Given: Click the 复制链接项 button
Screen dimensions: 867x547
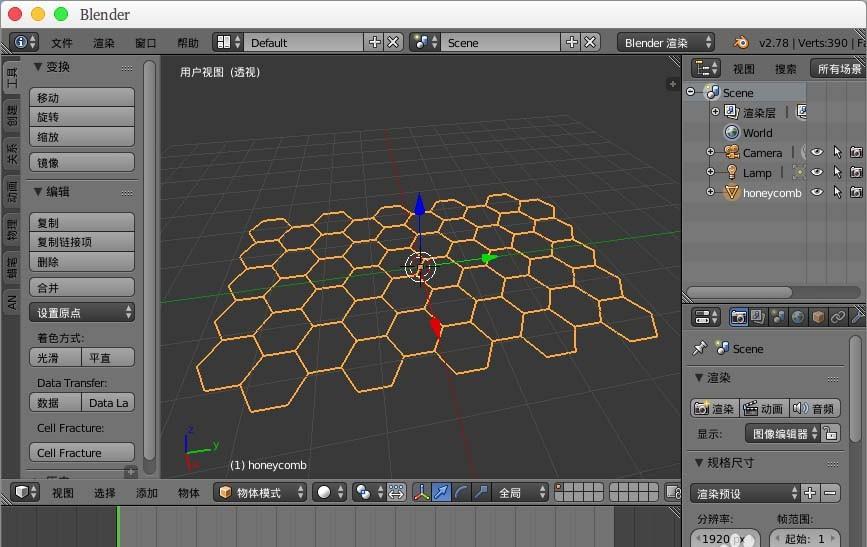Looking at the screenshot, I should [82, 242].
